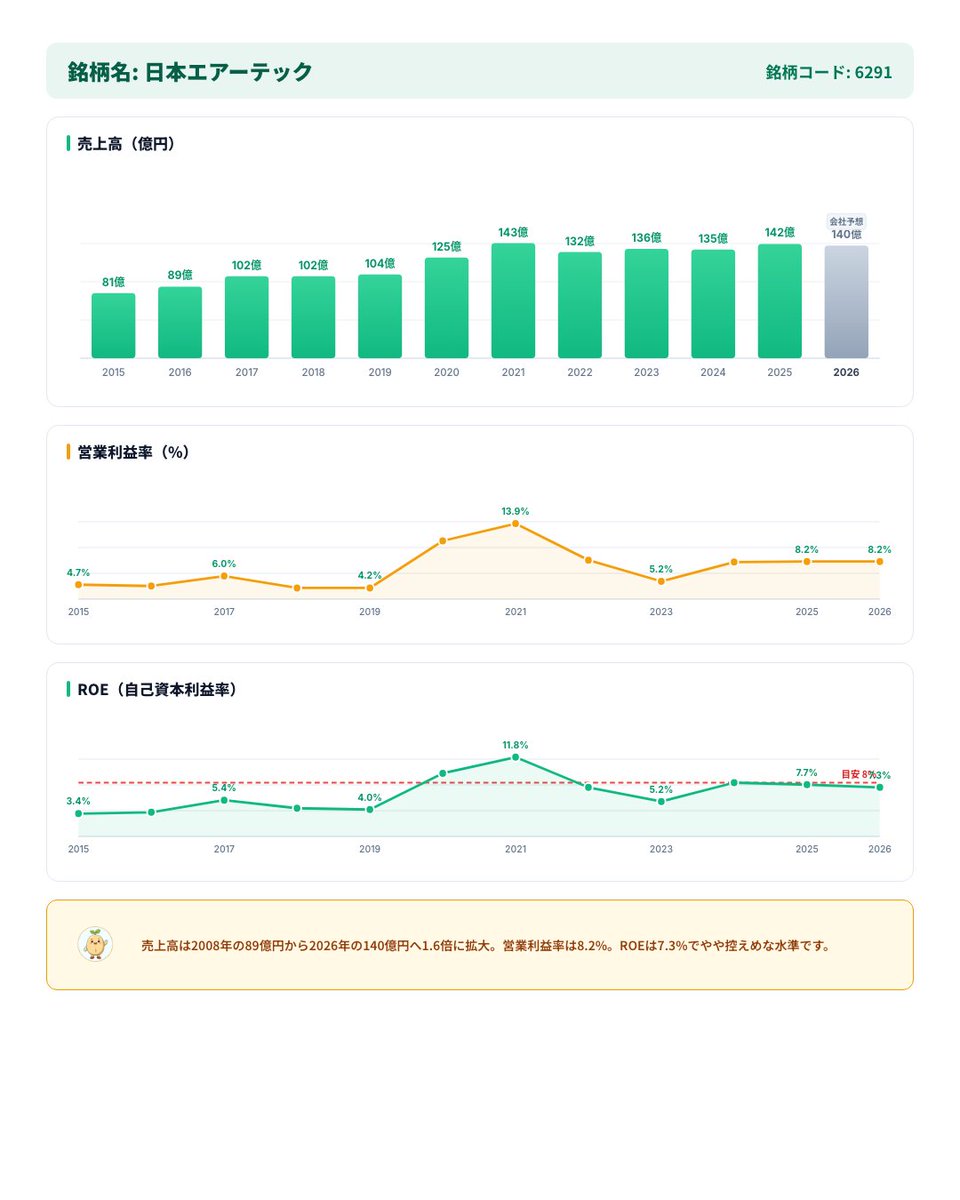Image resolution: width=960 pixels, height=1200 pixels.
Task: Click the 銘柄コード: 6291 label
Action: click(829, 72)
